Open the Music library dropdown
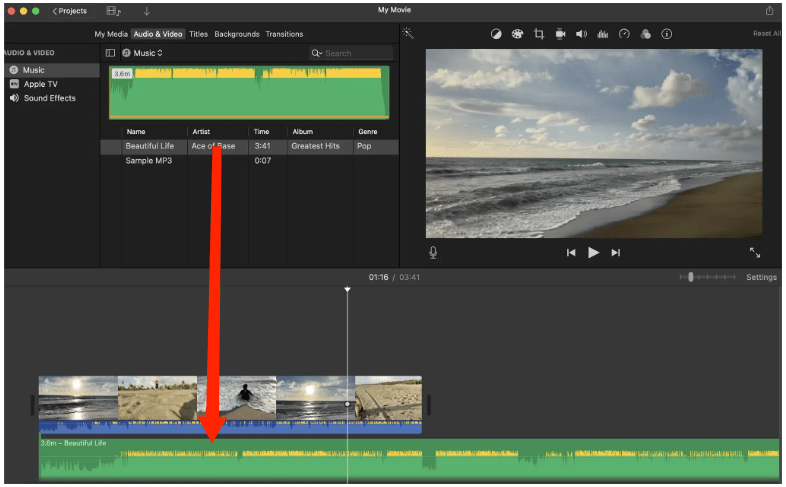 [143, 53]
